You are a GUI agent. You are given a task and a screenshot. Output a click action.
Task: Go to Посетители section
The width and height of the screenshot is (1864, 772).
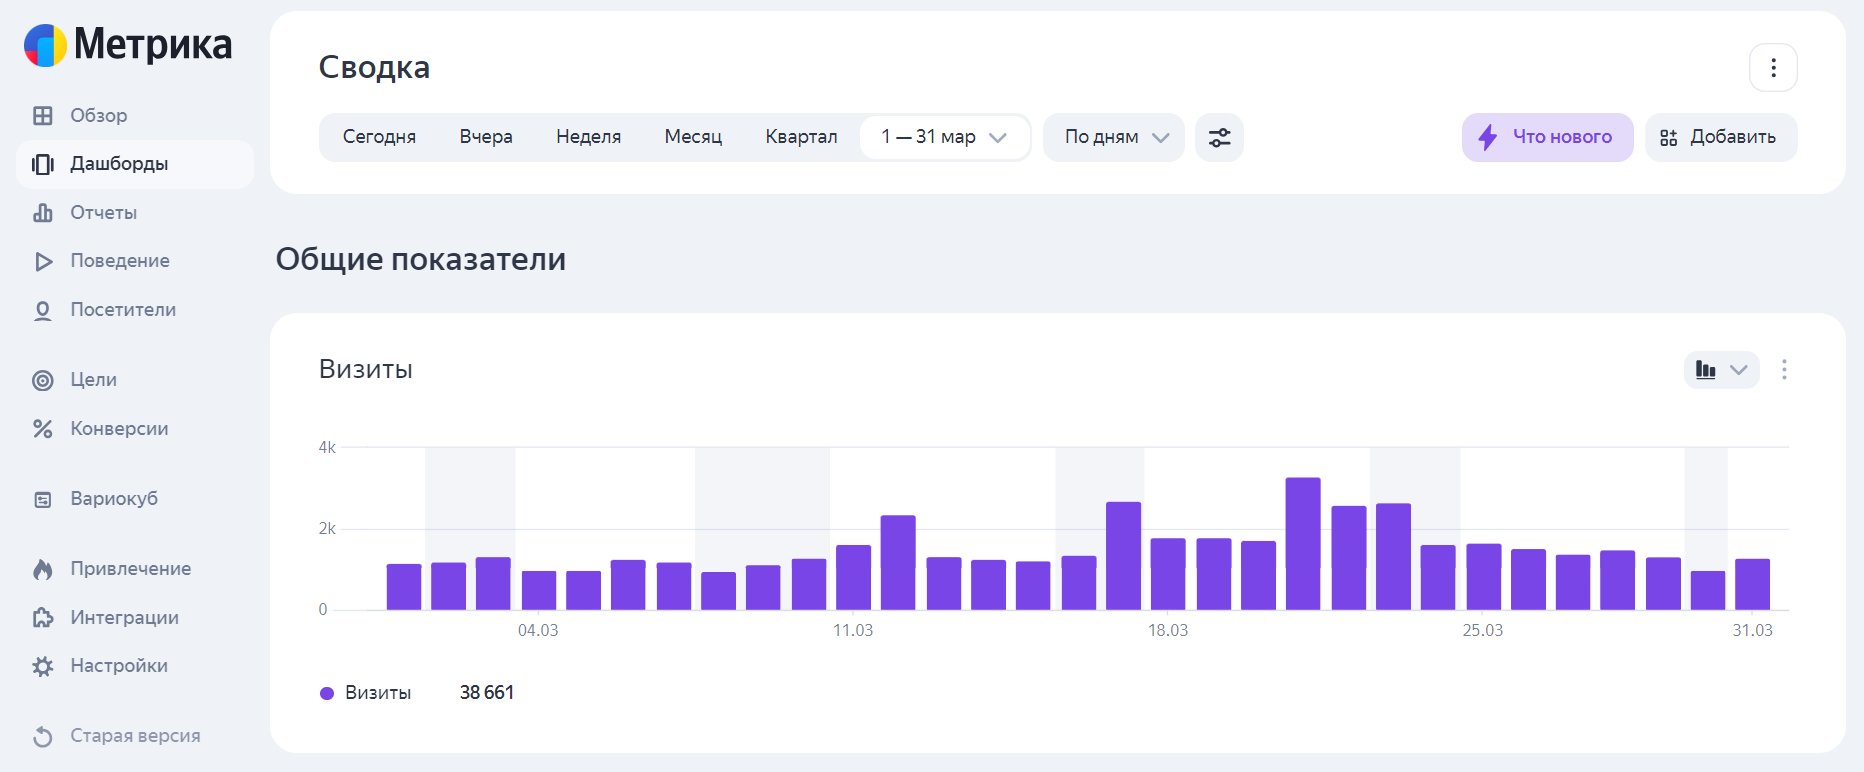pyautogui.click(x=122, y=310)
